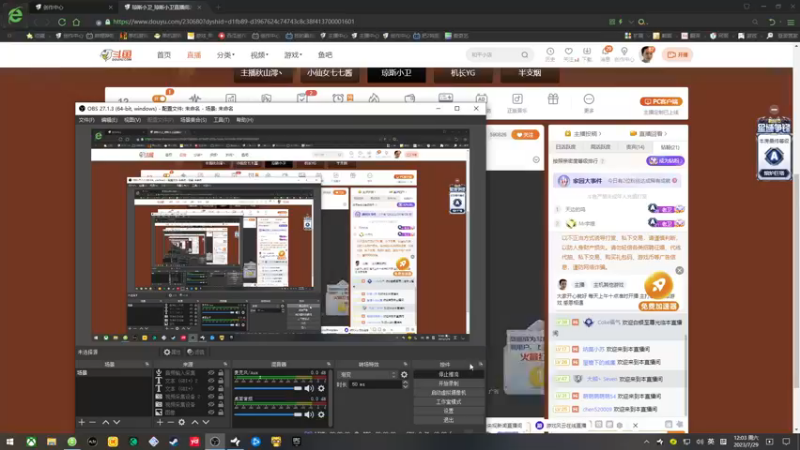Pop out the Scenes dock icon

(147, 364)
